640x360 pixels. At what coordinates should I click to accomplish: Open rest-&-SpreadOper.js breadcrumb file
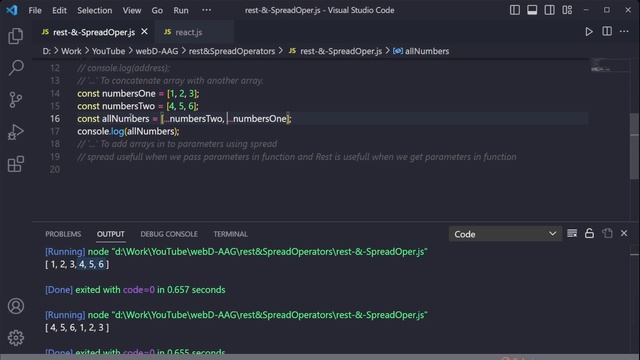coord(341,51)
